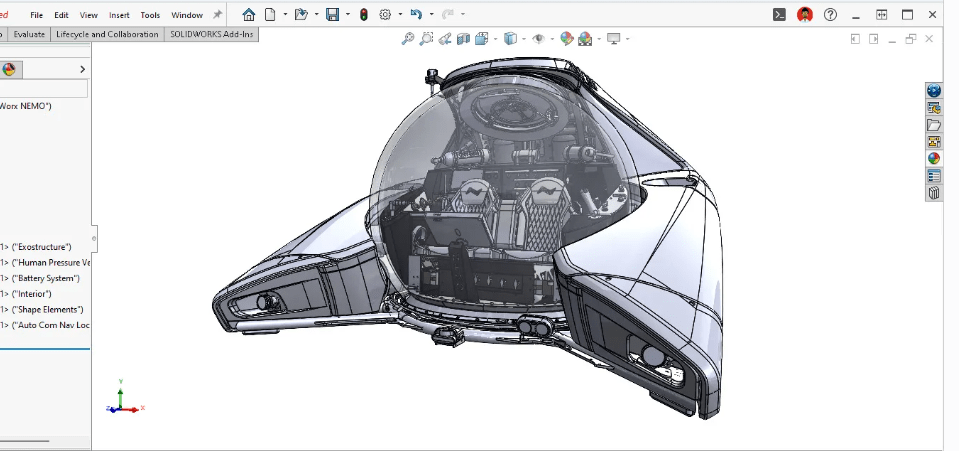Image resolution: width=959 pixels, height=451 pixels.
Task: Switch to Lifecycle and Collaboration tab
Action: (x=107, y=34)
